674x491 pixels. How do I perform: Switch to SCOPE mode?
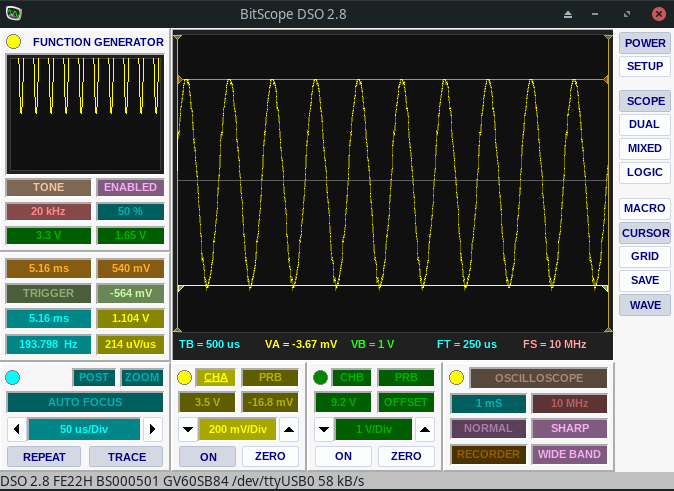point(645,101)
